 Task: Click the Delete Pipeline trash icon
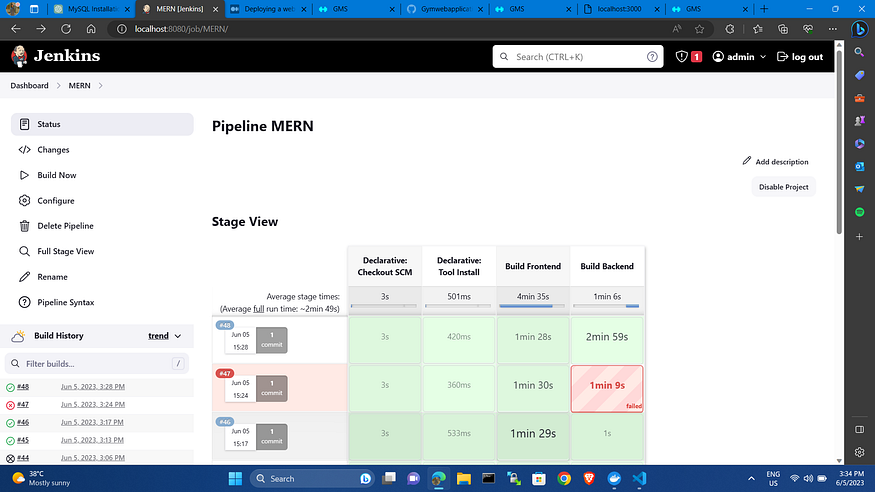[24, 226]
